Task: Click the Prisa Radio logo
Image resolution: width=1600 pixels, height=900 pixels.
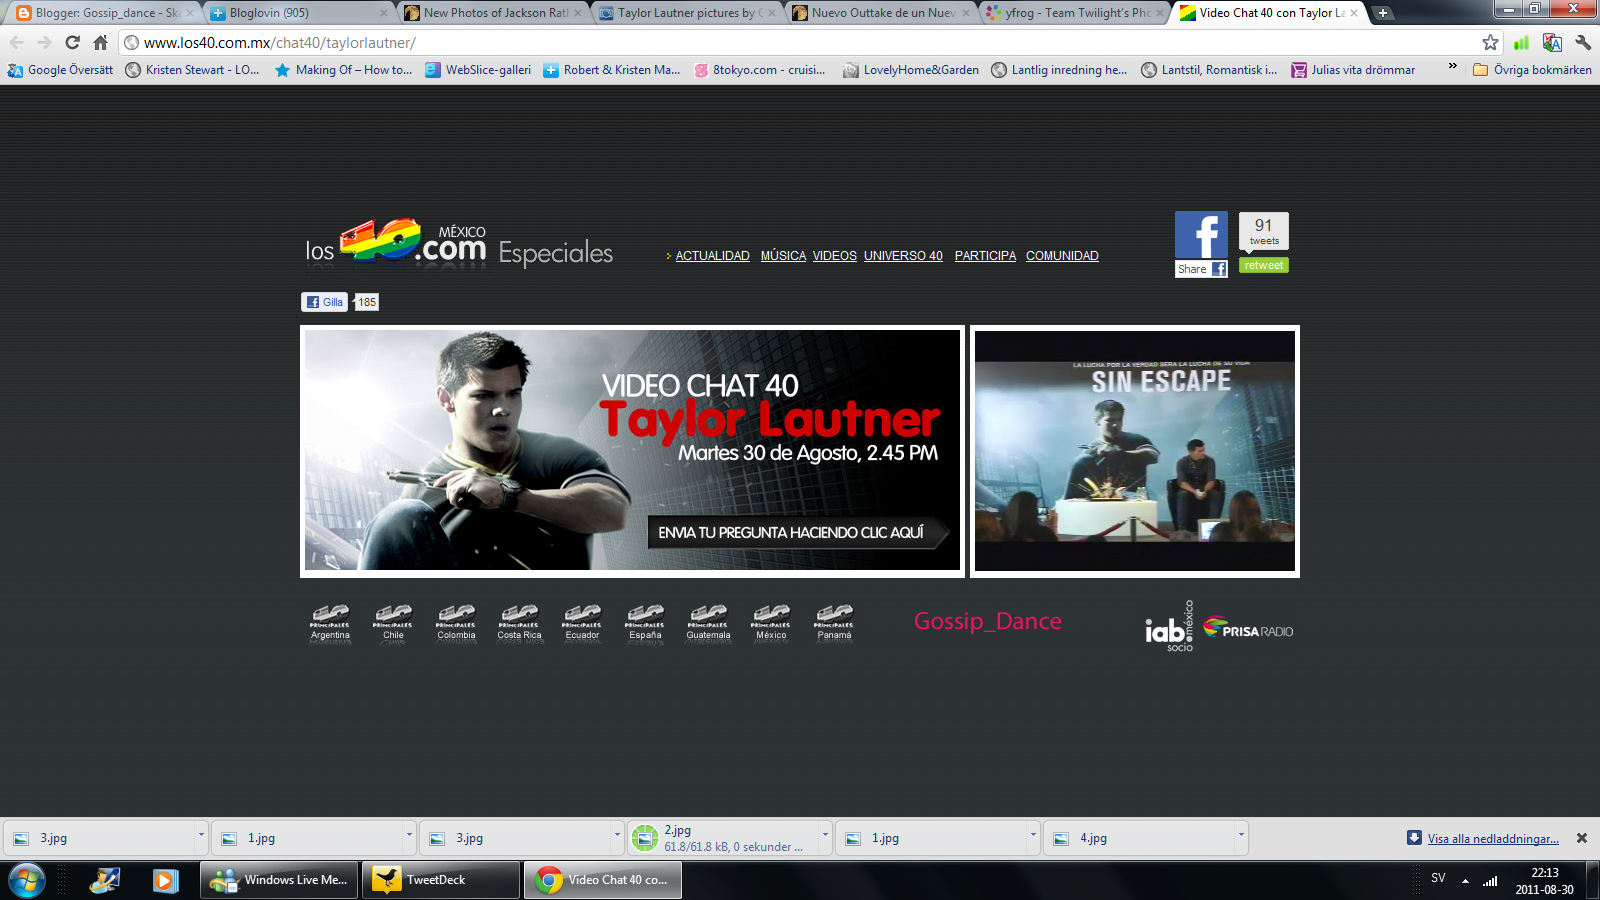Action: [1248, 627]
